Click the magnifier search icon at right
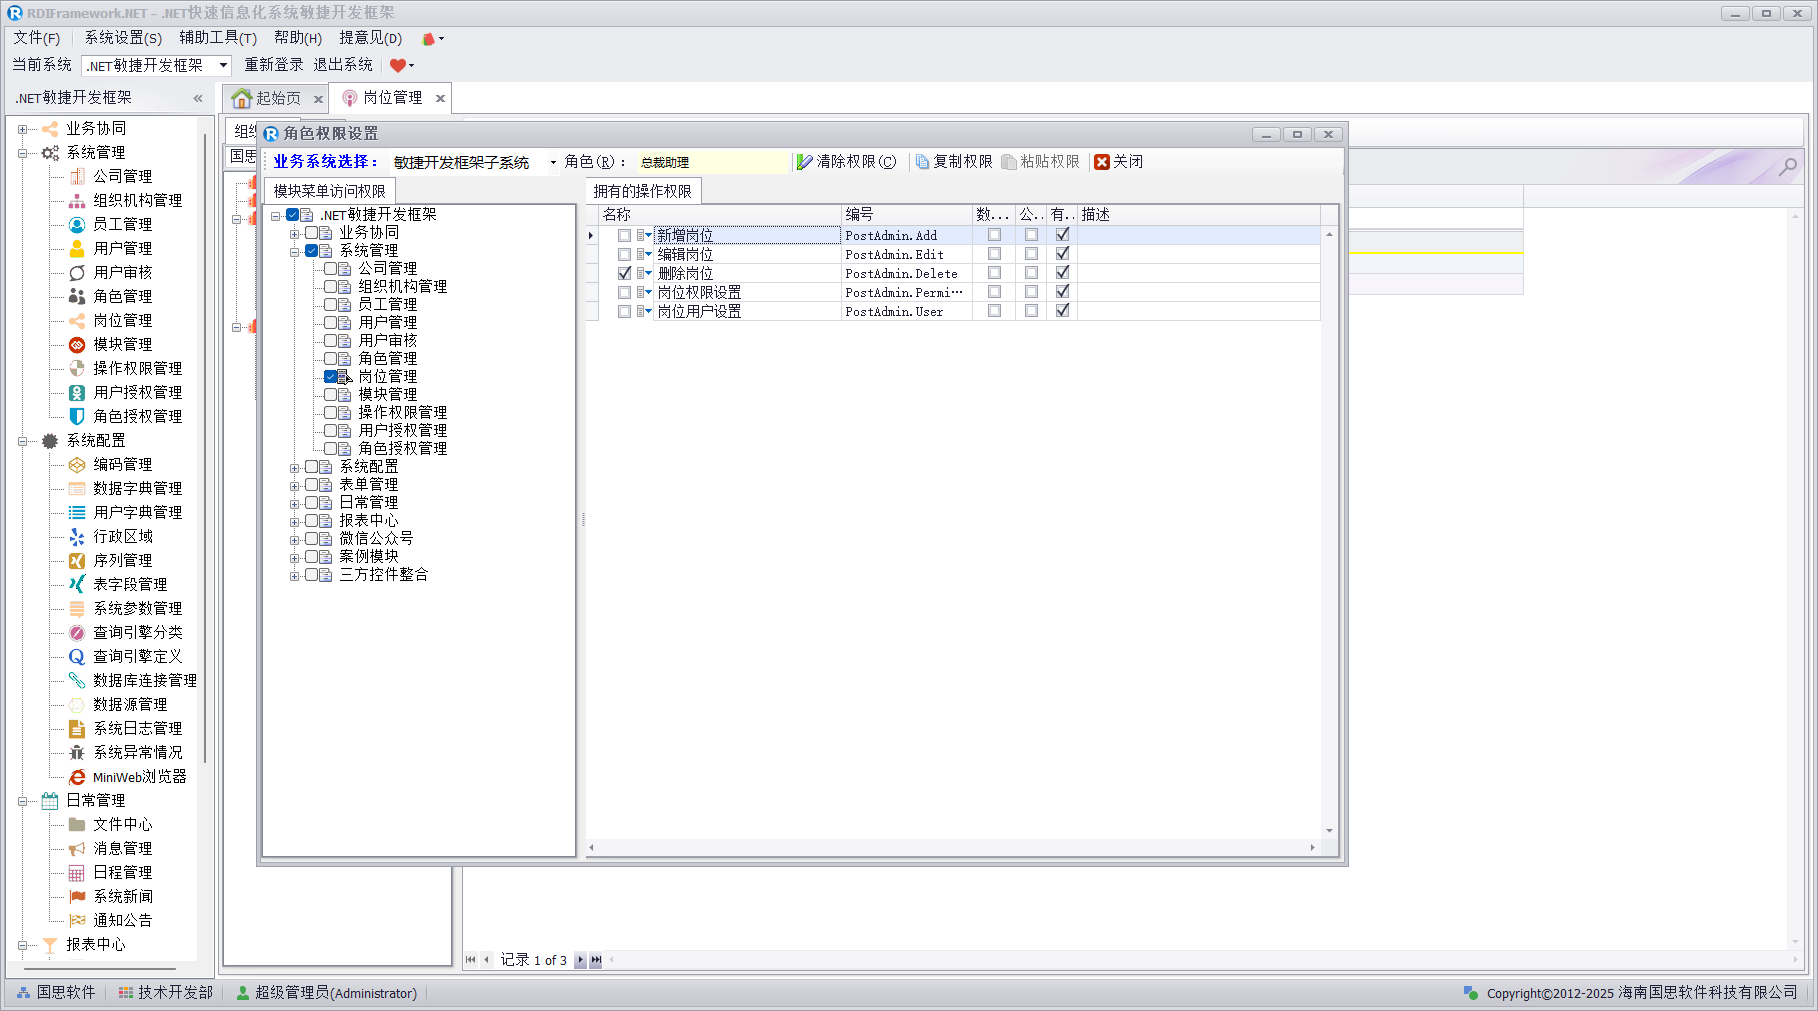Viewport: 1818px width, 1011px height. tap(1787, 167)
